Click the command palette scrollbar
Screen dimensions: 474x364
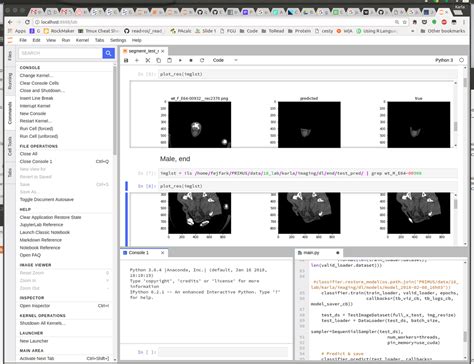click(115, 110)
